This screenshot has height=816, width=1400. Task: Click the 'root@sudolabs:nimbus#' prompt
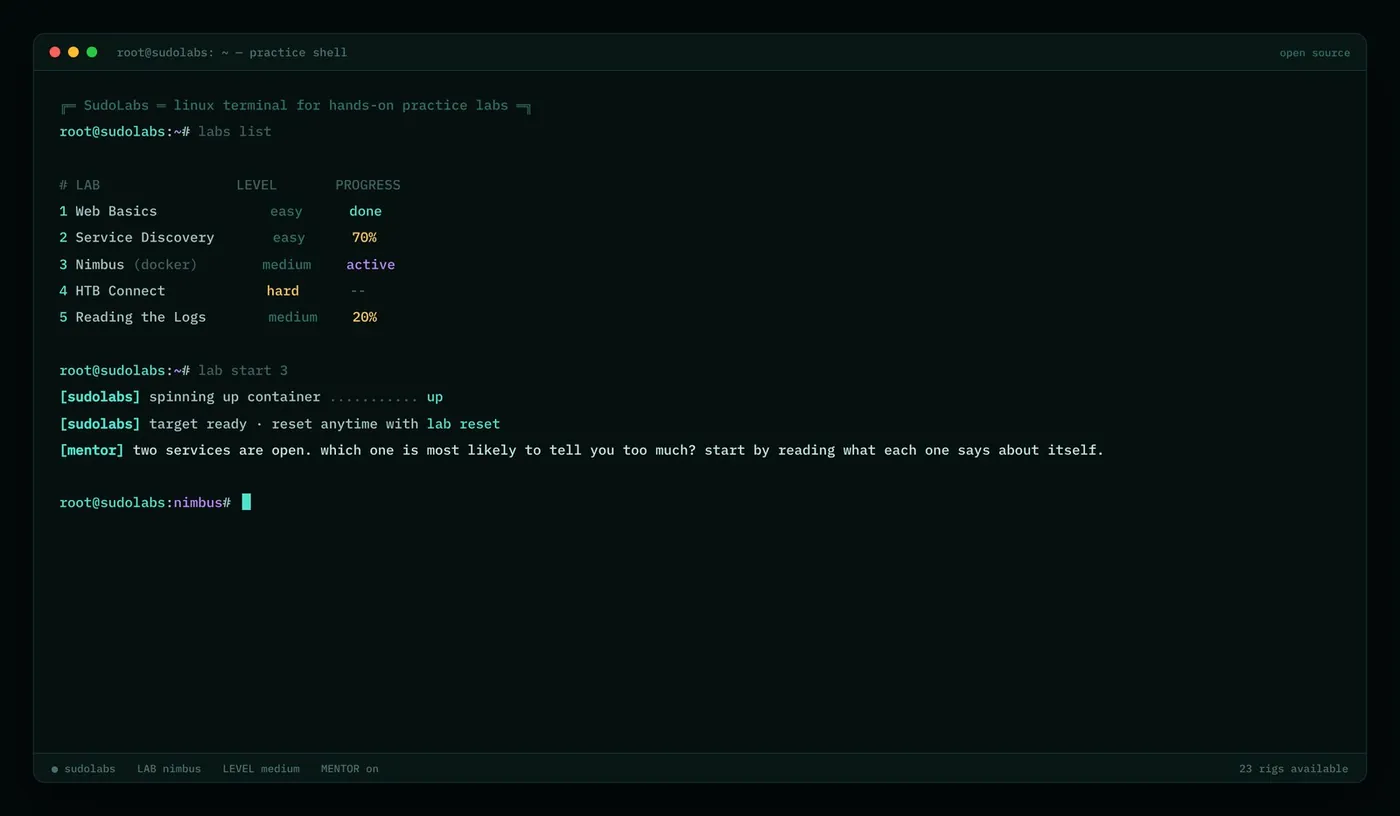click(146, 502)
